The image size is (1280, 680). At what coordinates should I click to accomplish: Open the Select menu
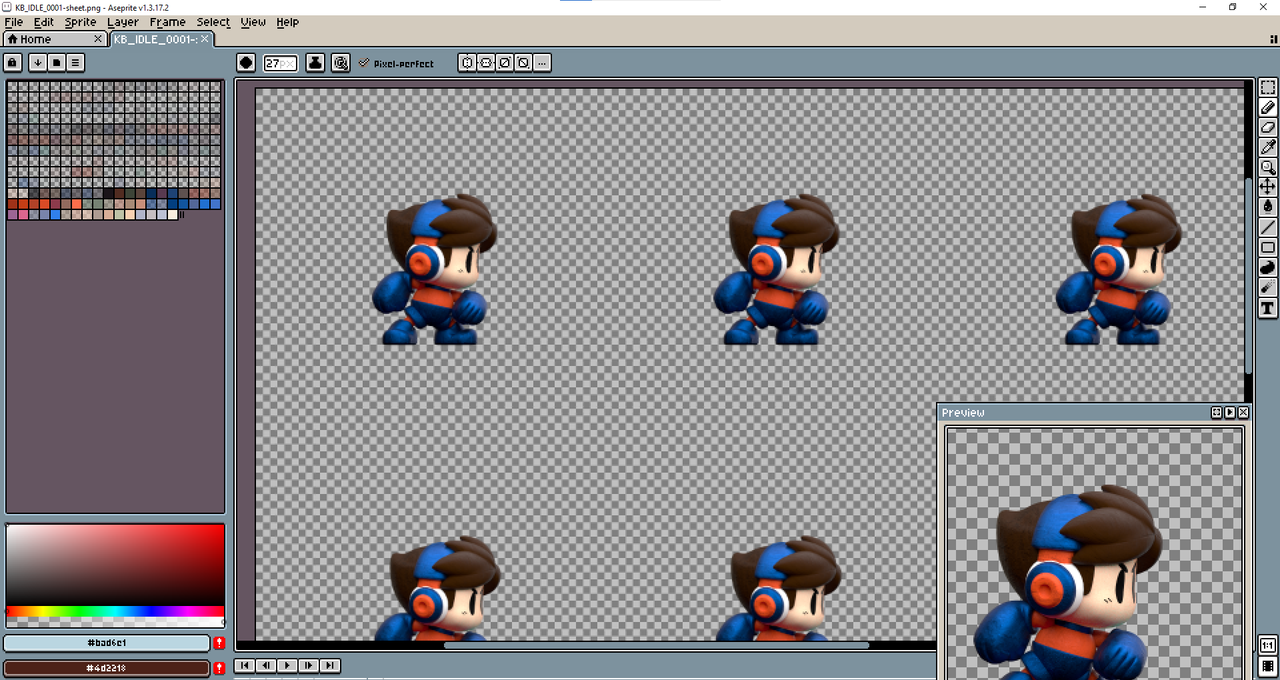tap(213, 22)
